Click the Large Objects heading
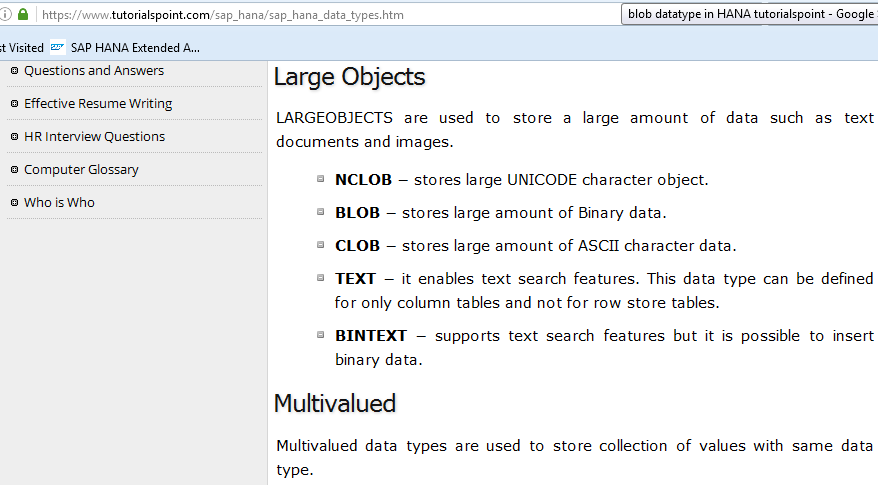Viewport: 878px width, 485px height. pyautogui.click(x=349, y=78)
